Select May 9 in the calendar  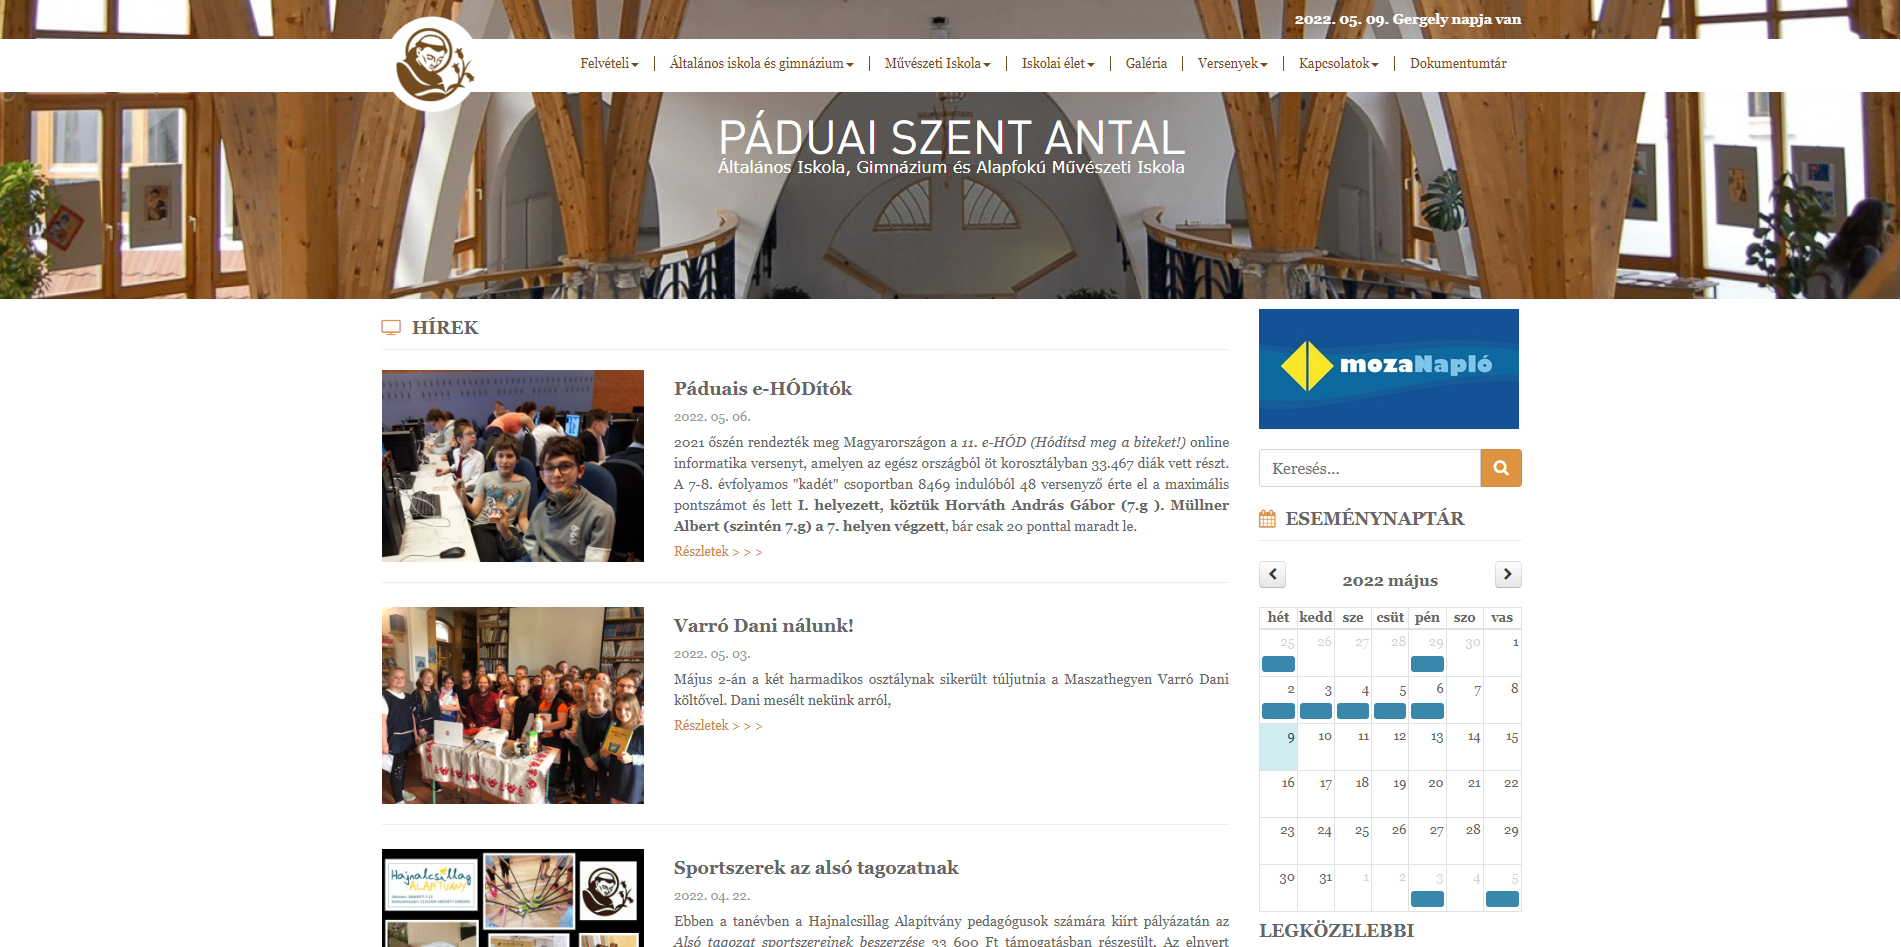click(1279, 746)
